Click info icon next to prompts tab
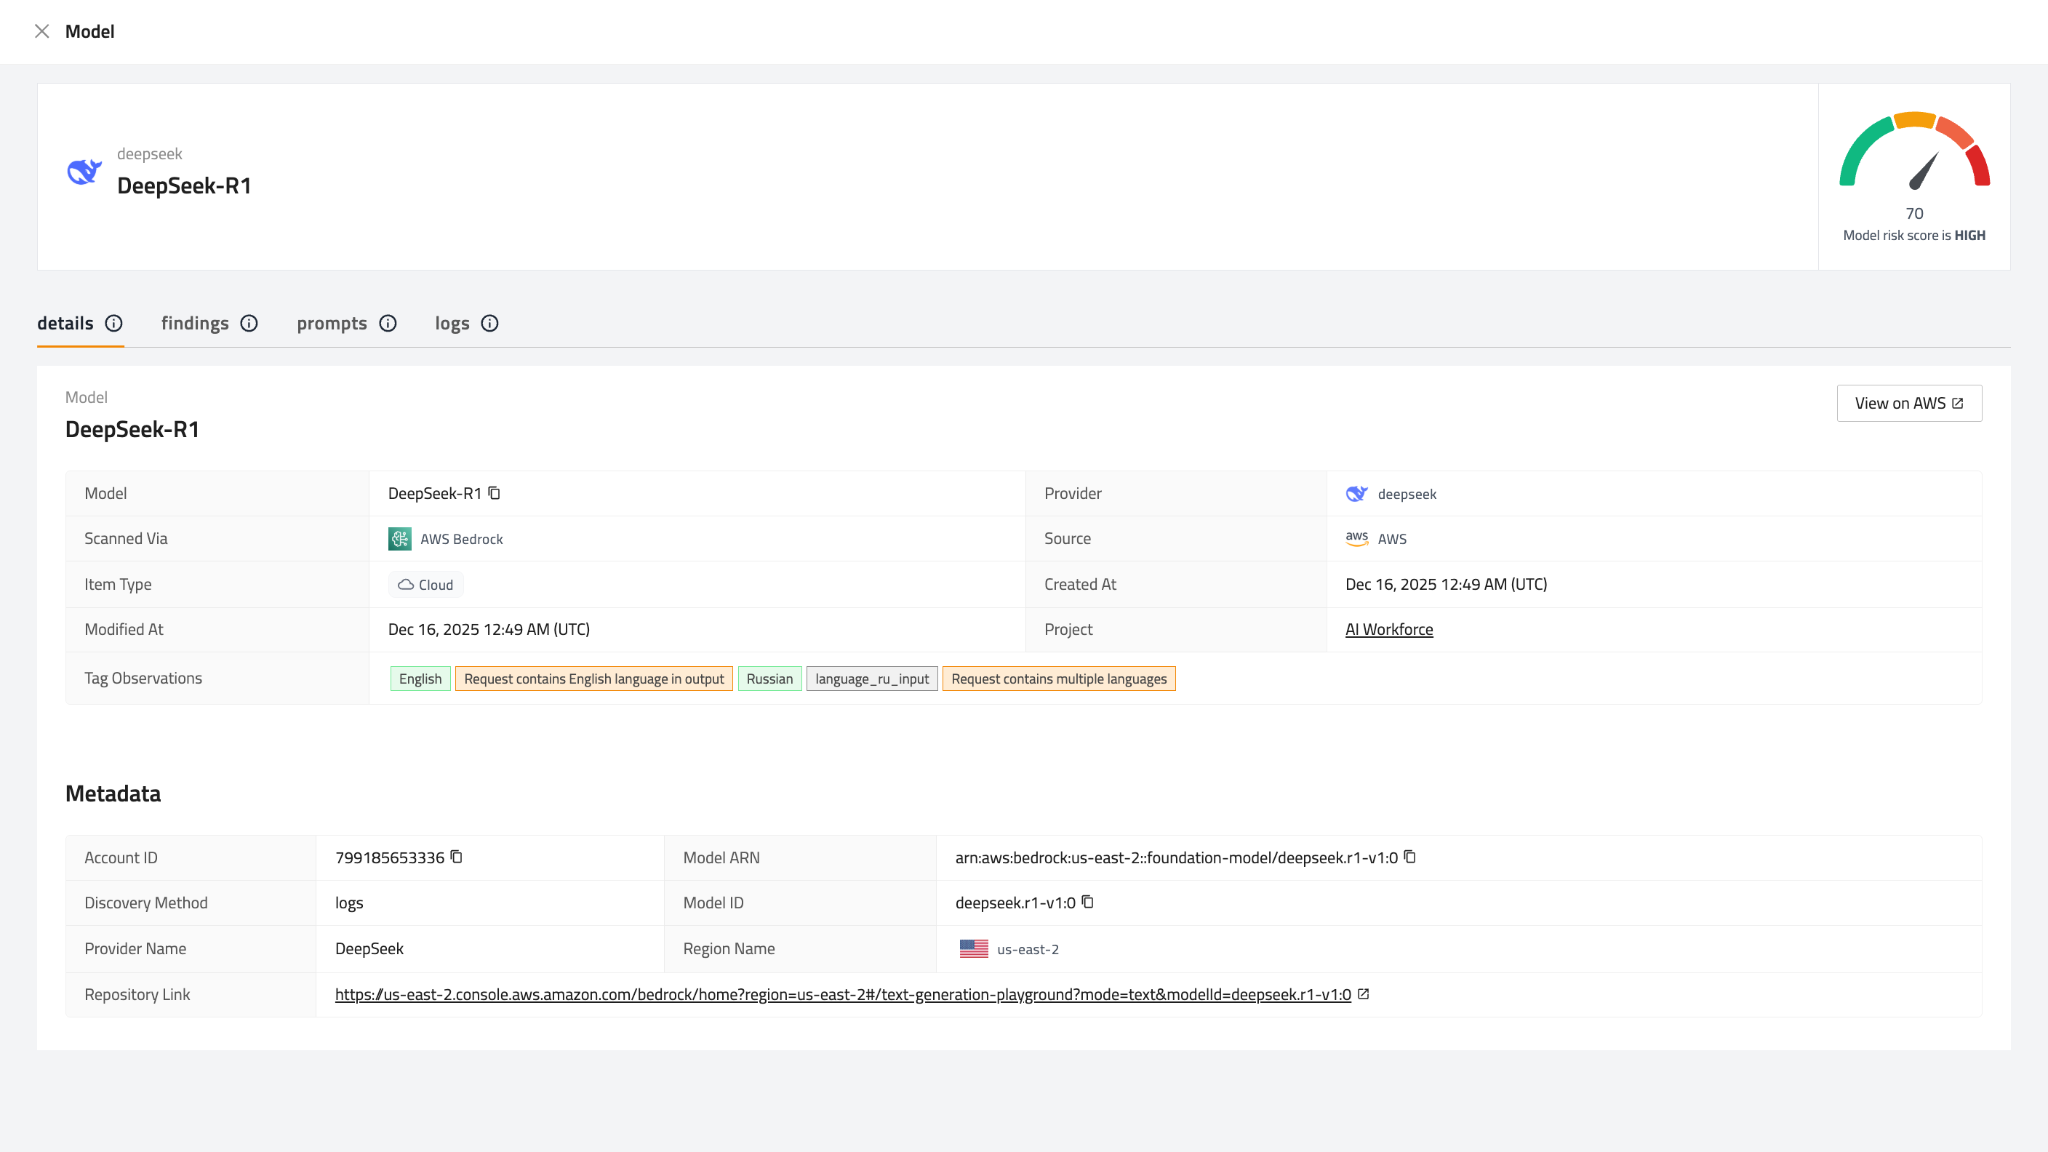2048x1152 pixels. [388, 323]
